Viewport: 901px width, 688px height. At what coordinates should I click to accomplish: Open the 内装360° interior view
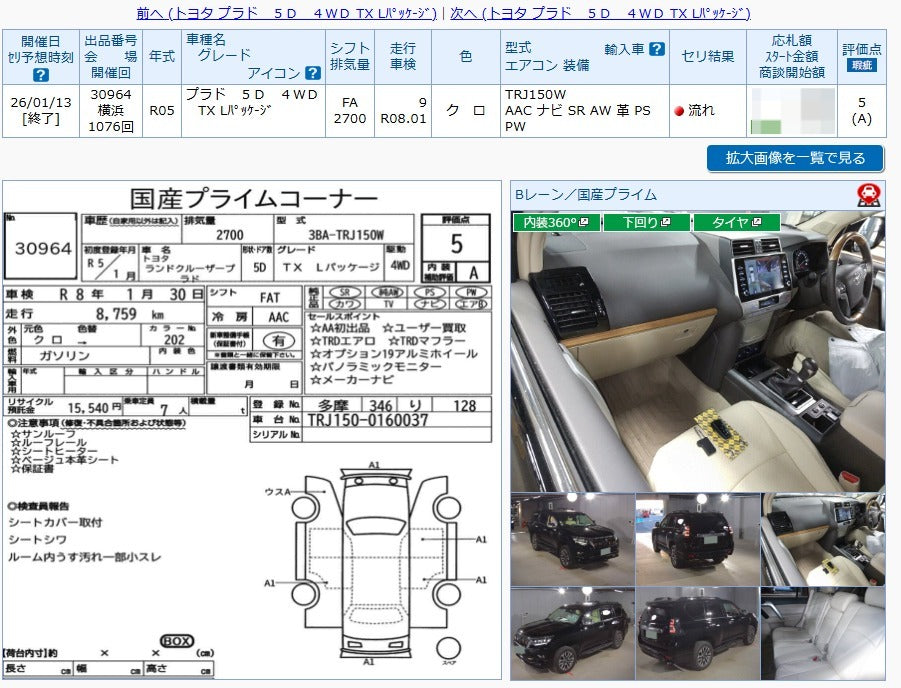(548, 222)
